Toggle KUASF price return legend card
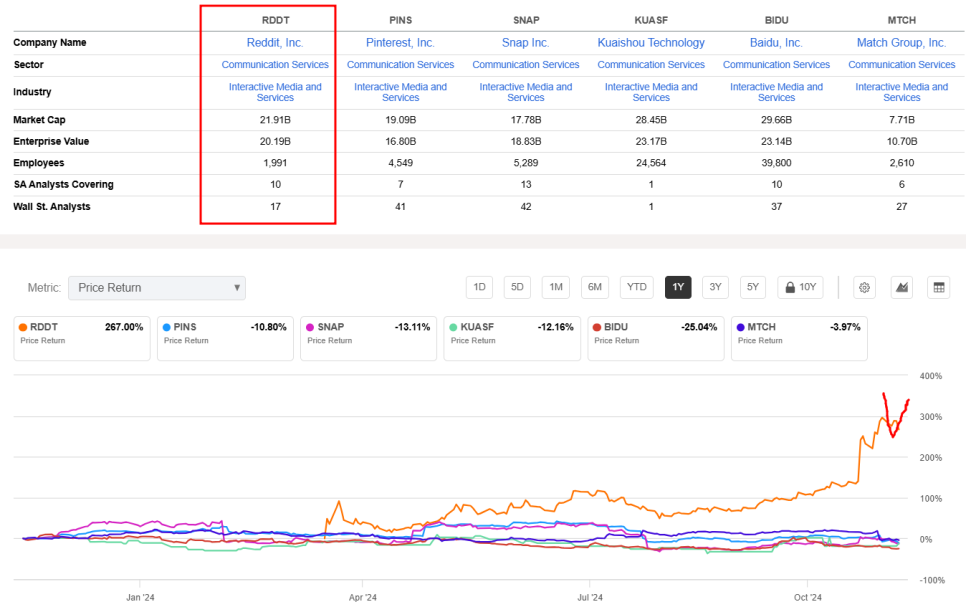Viewport: 966px width, 612px height. click(x=513, y=338)
